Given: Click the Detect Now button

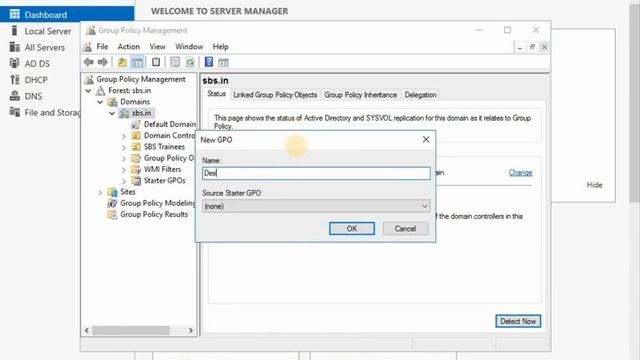Looking at the screenshot, I should (x=518, y=321).
